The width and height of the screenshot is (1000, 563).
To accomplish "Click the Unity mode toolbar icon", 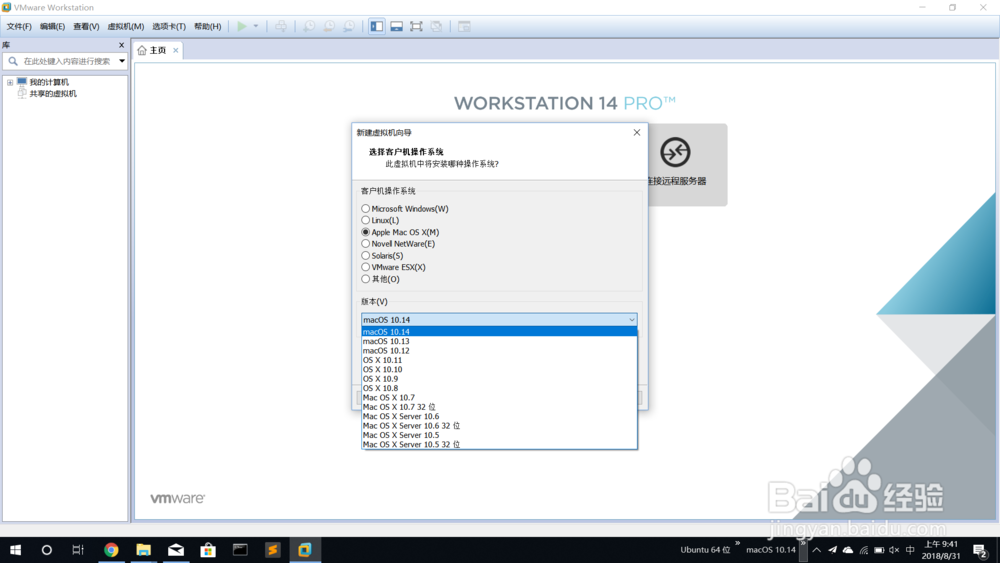I will click(x=436, y=26).
